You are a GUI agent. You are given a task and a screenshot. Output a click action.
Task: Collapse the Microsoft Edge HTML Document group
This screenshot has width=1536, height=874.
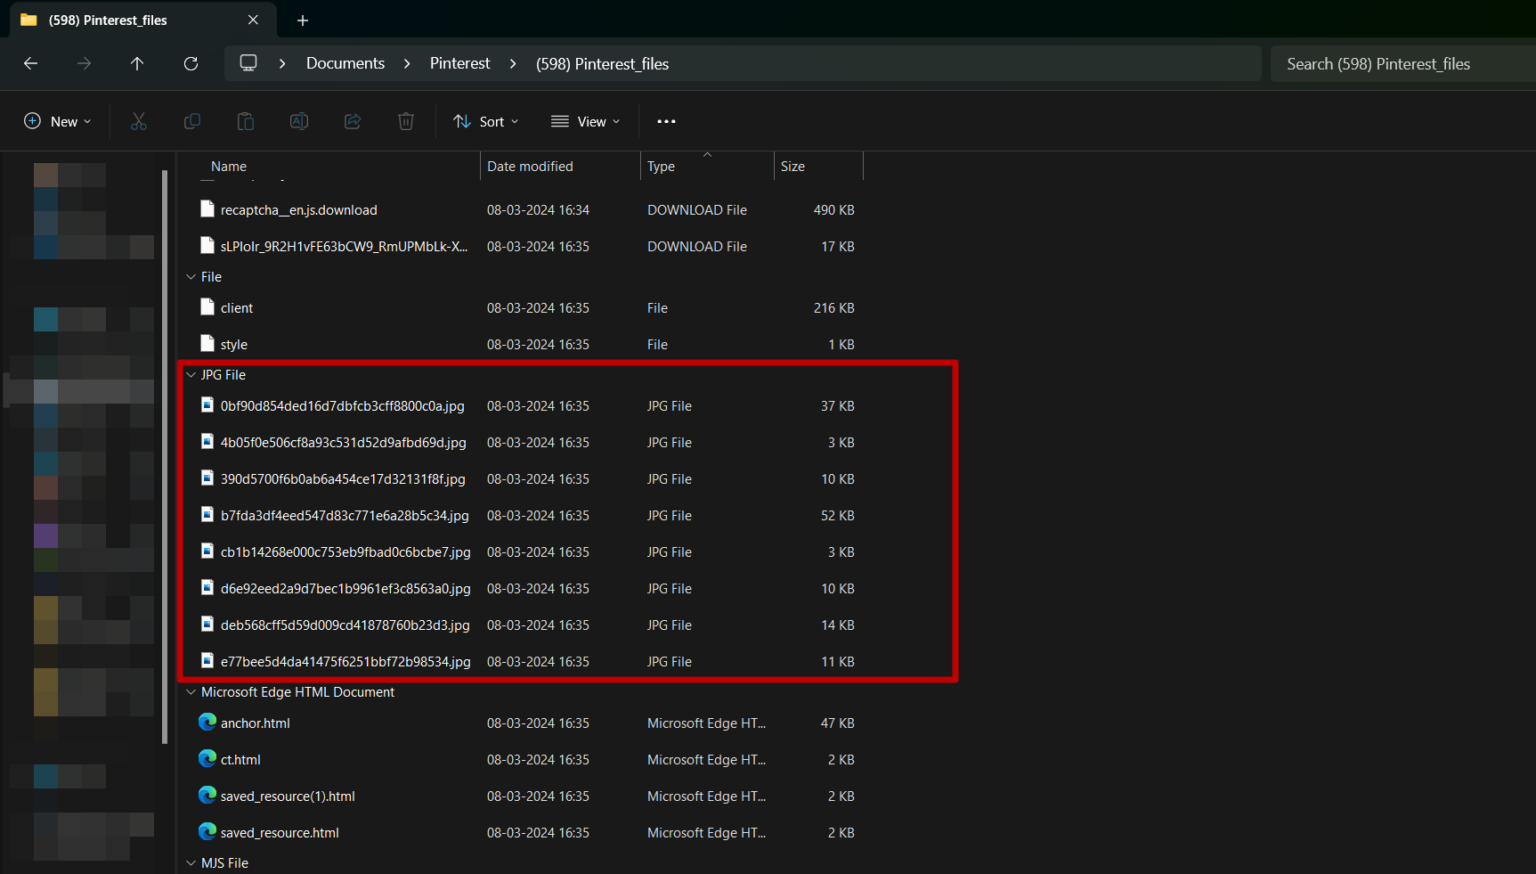(191, 692)
